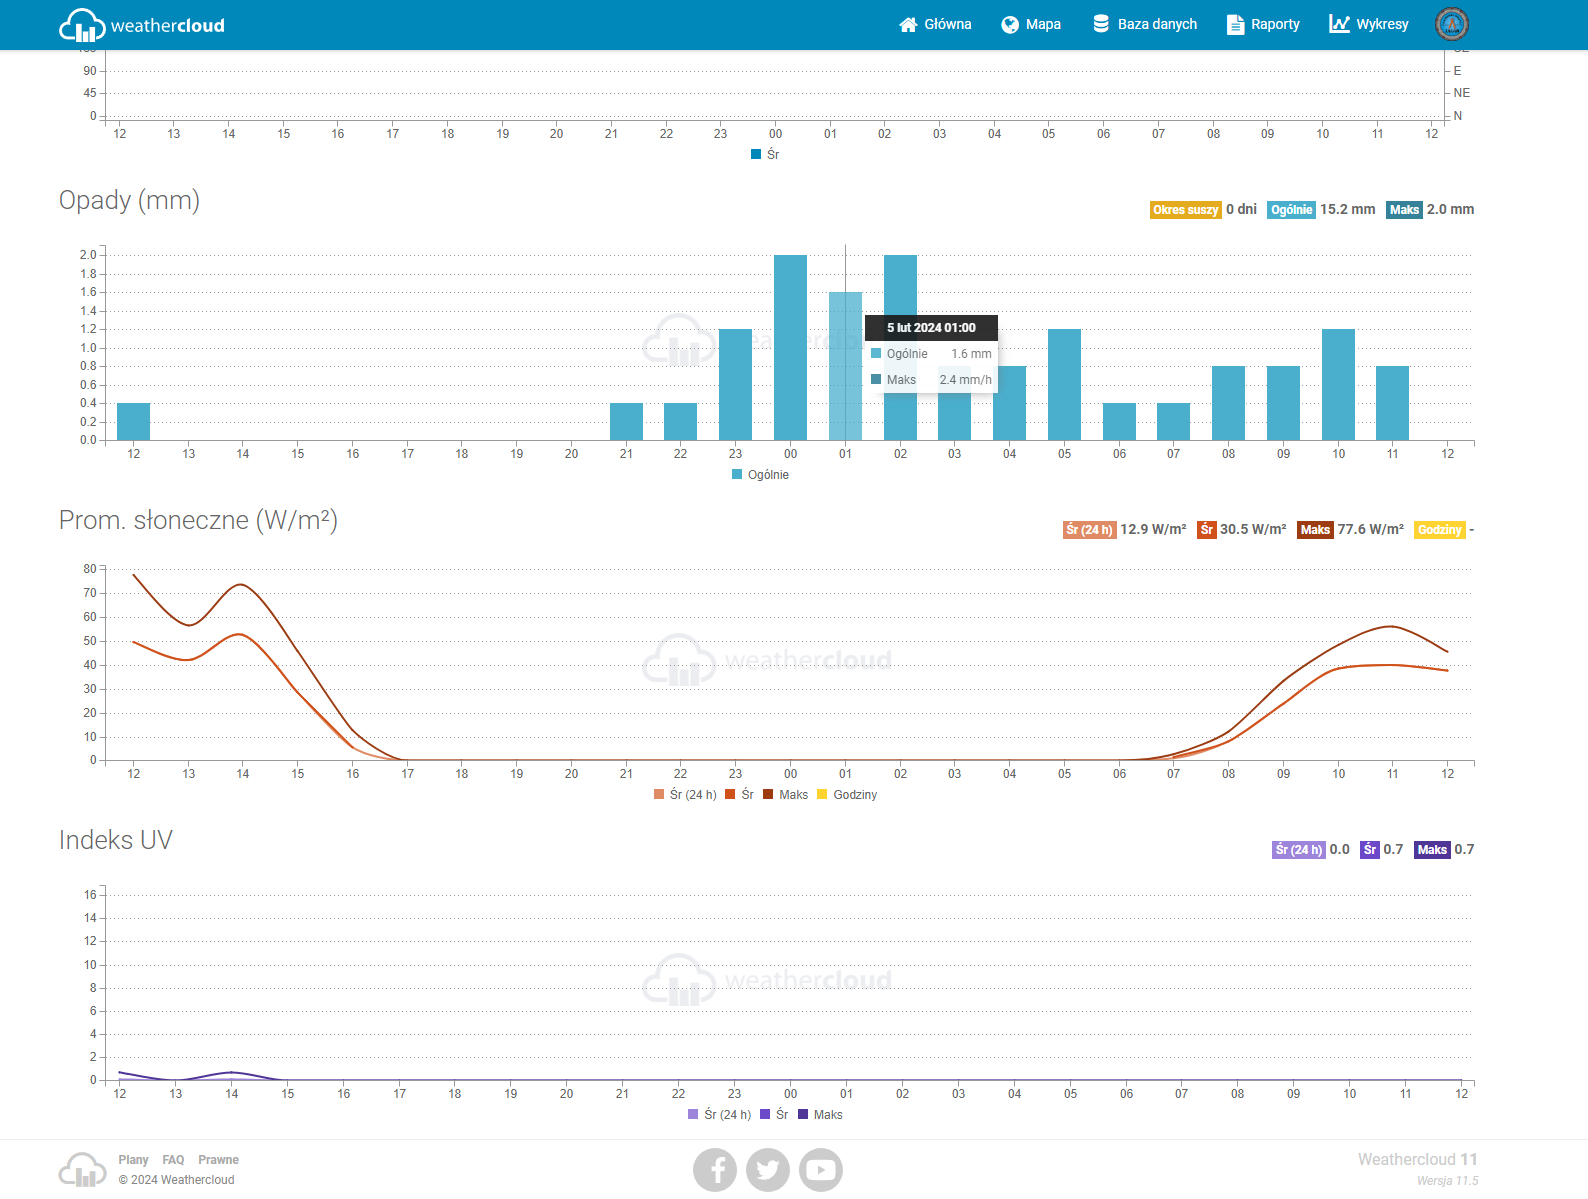Click the 00 hour rainfall bar
Image resolution: width=1588 pixels, height=1199 pixels.
pos(790,348)
